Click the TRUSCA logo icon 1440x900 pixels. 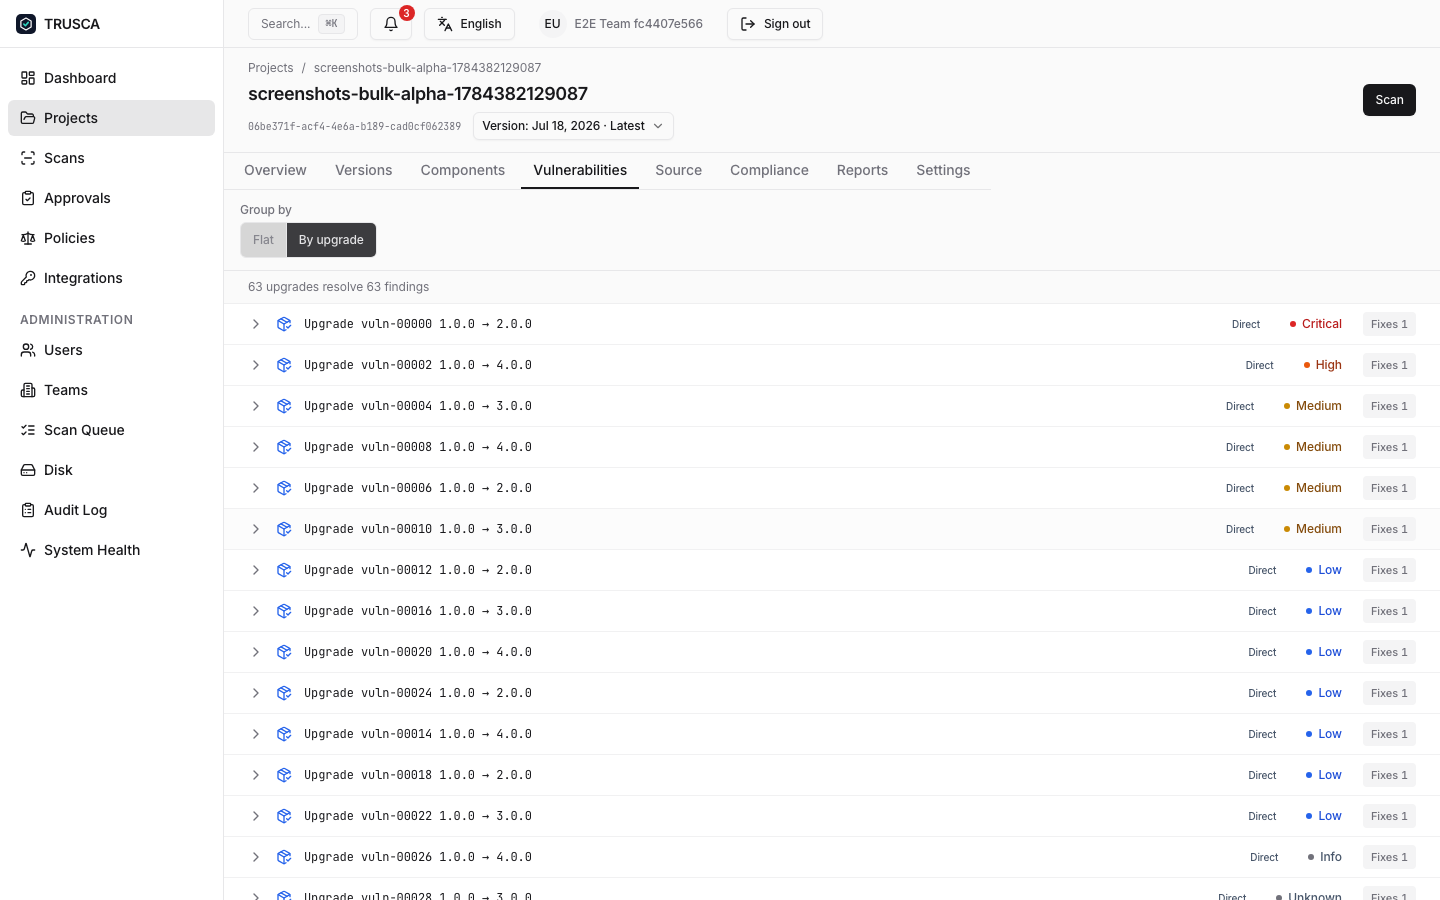26,24
